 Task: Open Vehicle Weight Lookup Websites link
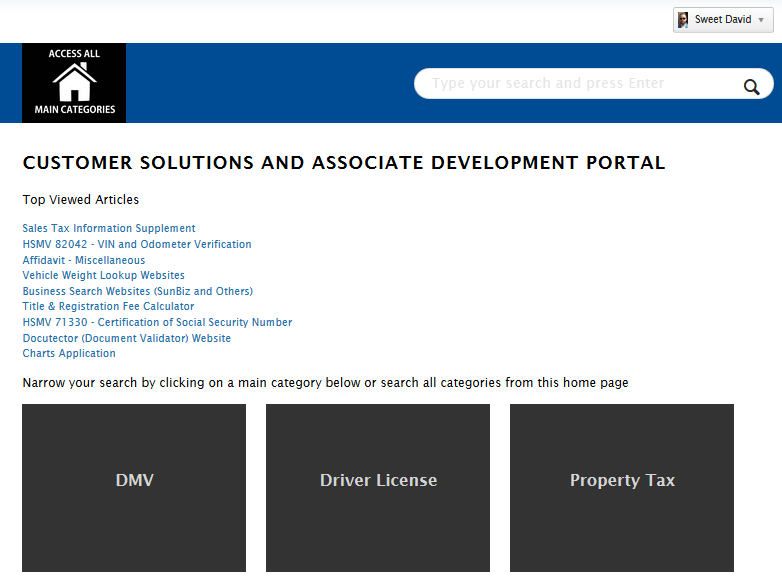click(x=104, y=275)
